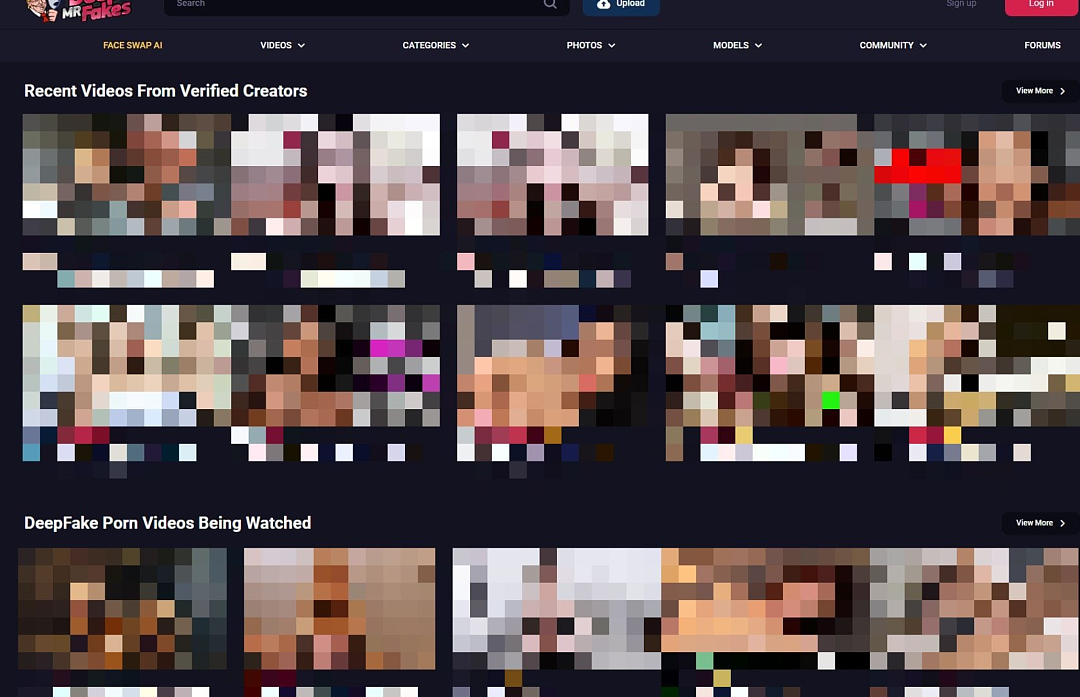Click the chevron beside Categories
Image resolution: width=1080 pixels, height=697 pixels.
[x=466, y=45]
